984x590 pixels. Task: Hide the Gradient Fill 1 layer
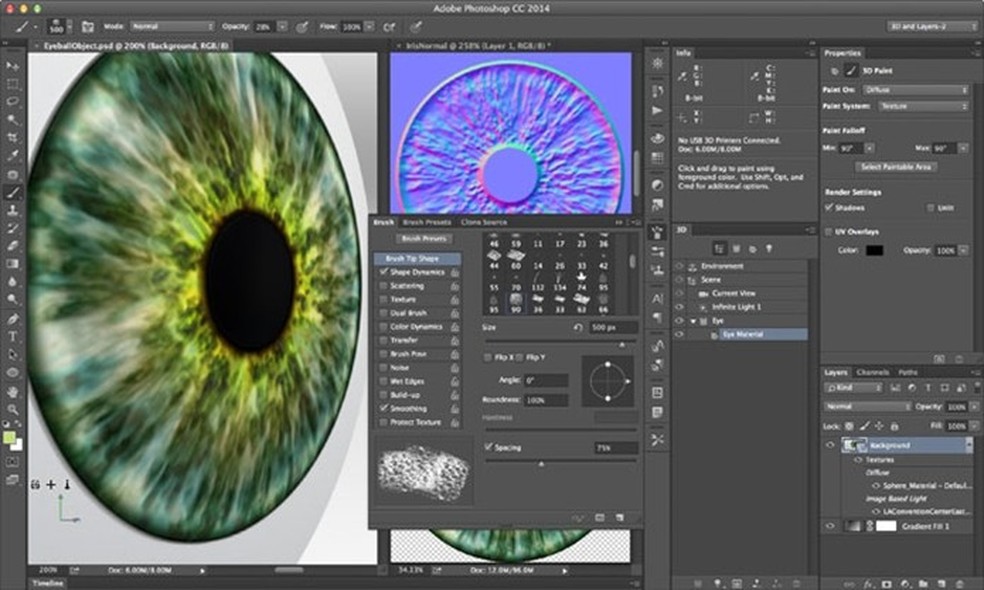(830, 526)
